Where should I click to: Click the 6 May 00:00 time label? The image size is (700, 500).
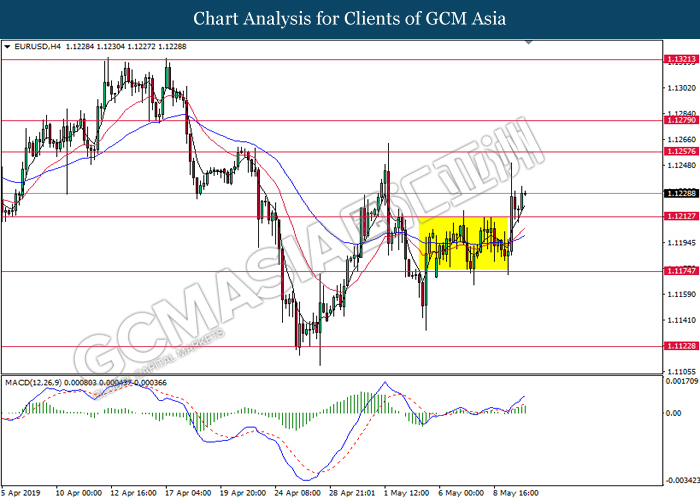(x=461, y=493)
